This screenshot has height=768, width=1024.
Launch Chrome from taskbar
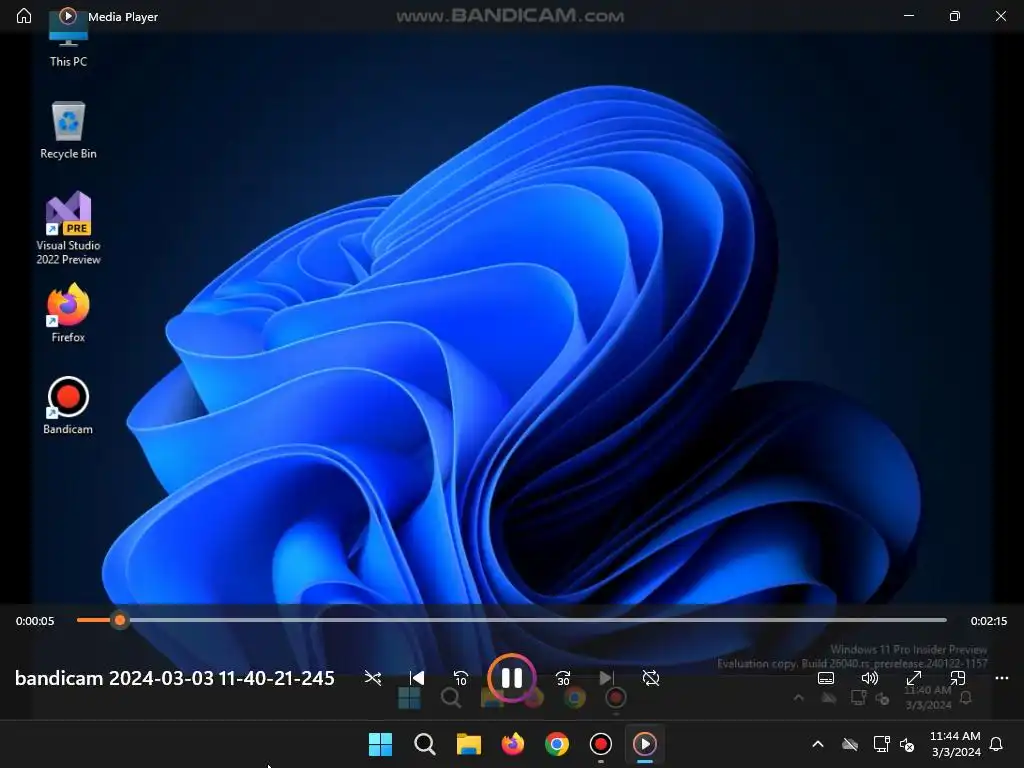coord(556,744)
